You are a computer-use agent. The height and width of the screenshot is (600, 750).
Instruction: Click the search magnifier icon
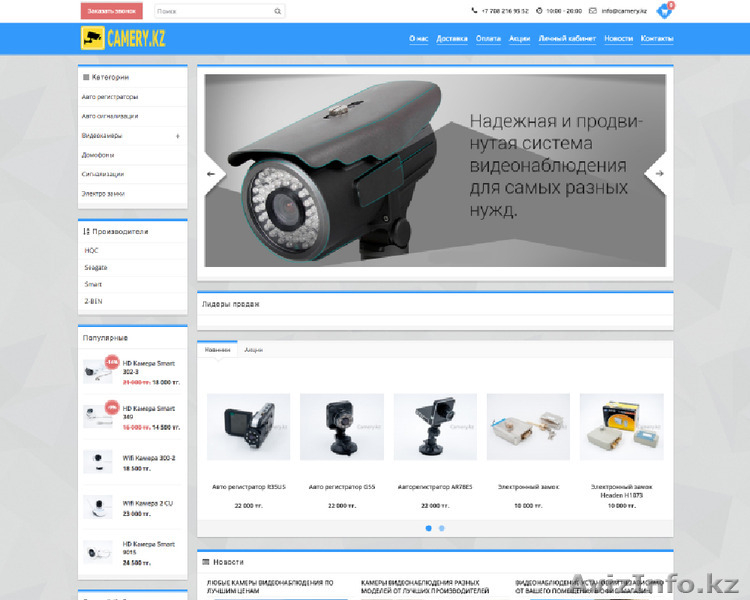tap(277, 11)
